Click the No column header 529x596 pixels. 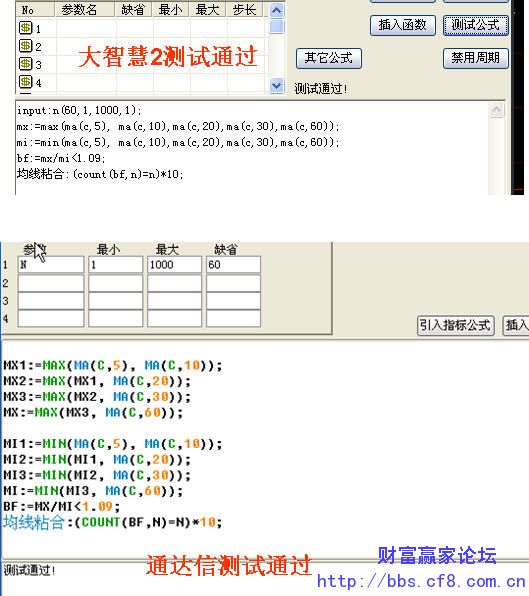[36, 10]
